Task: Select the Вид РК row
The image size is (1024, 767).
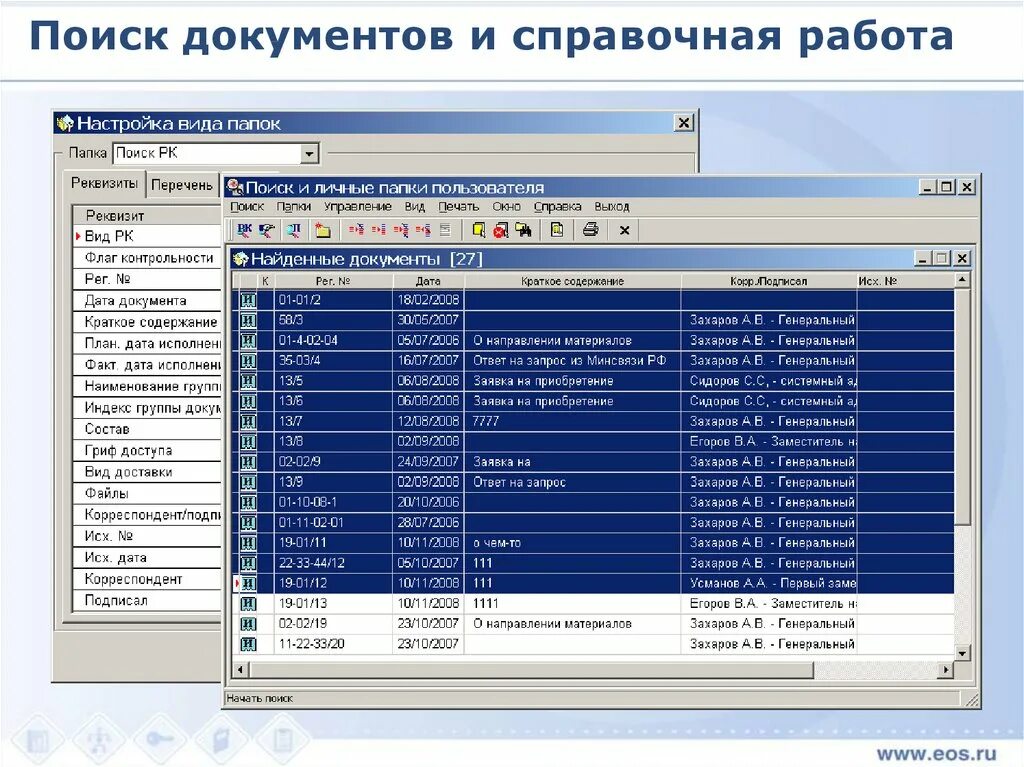Action: pos(147,236)
